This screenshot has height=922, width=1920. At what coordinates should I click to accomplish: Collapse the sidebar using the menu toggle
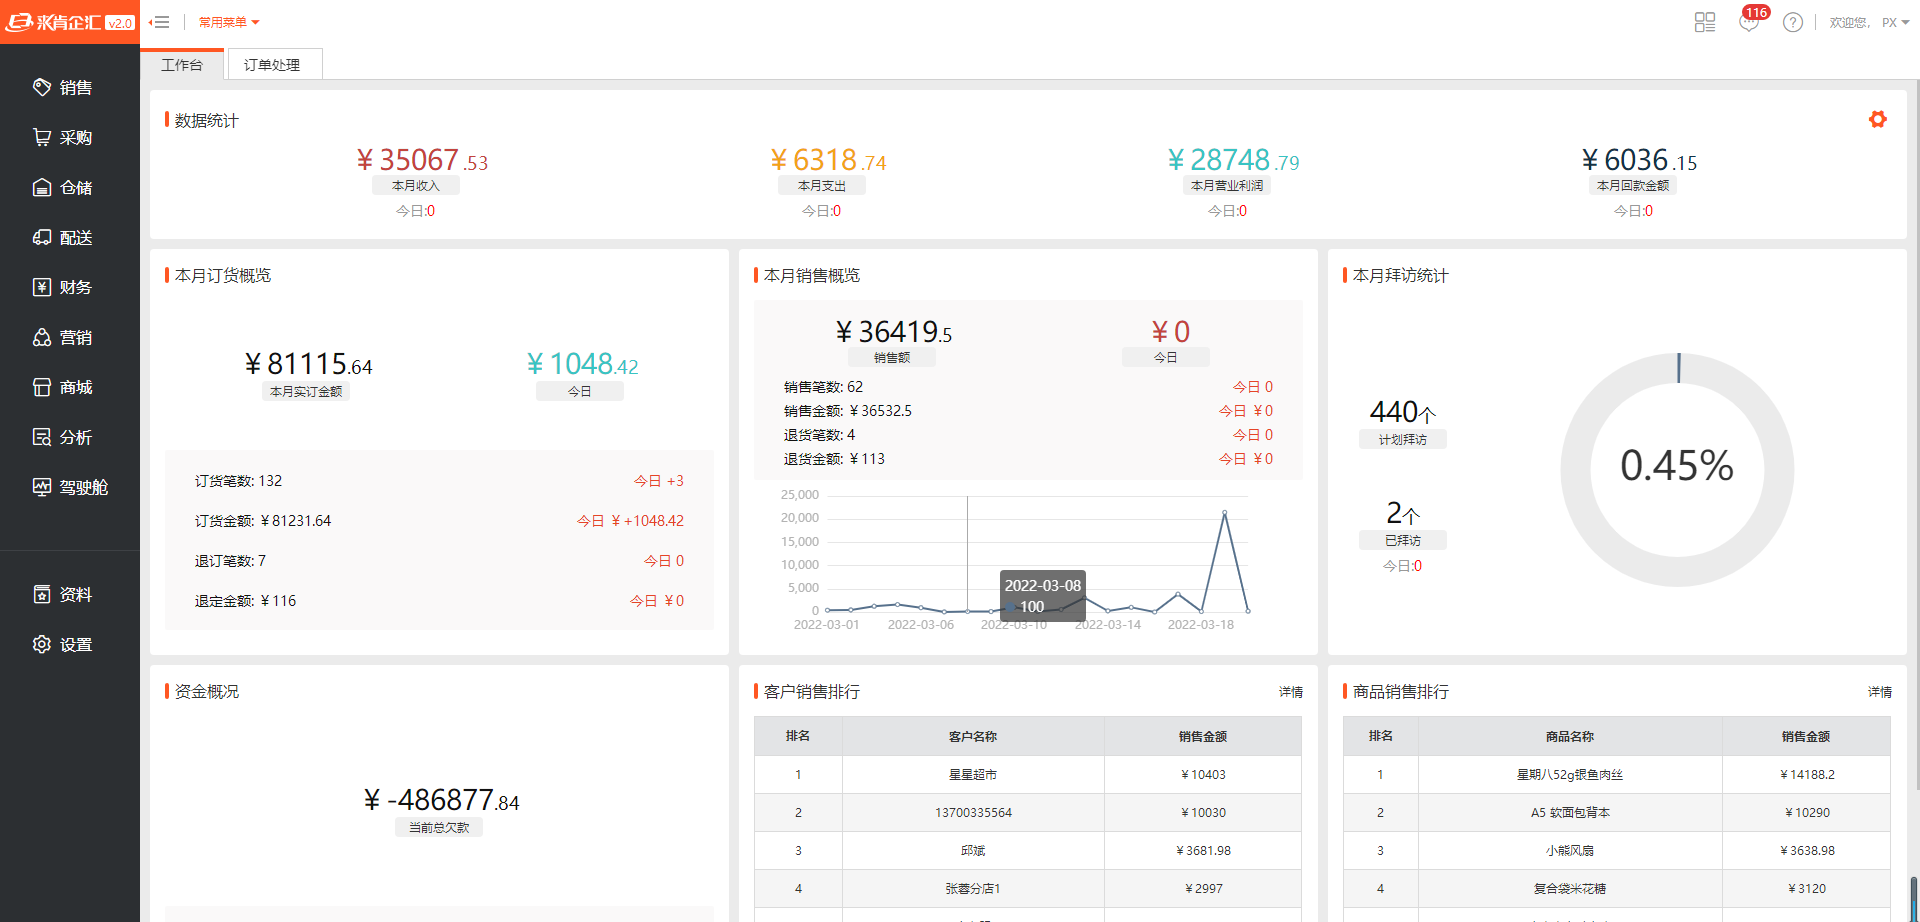pos(159,22)
